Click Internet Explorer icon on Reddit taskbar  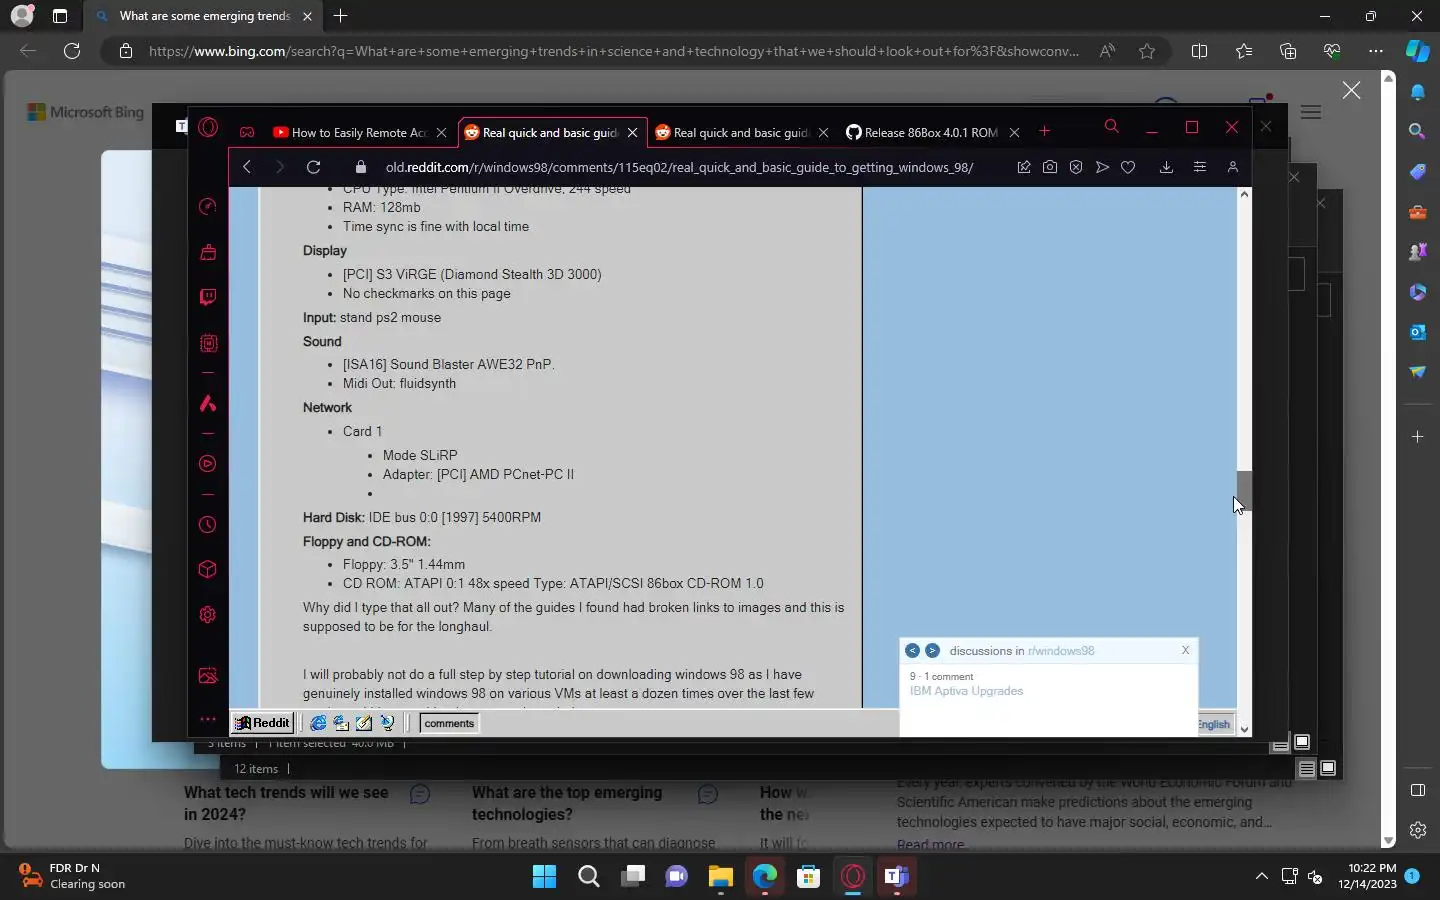pyautogui.click(x=318, y=723)
